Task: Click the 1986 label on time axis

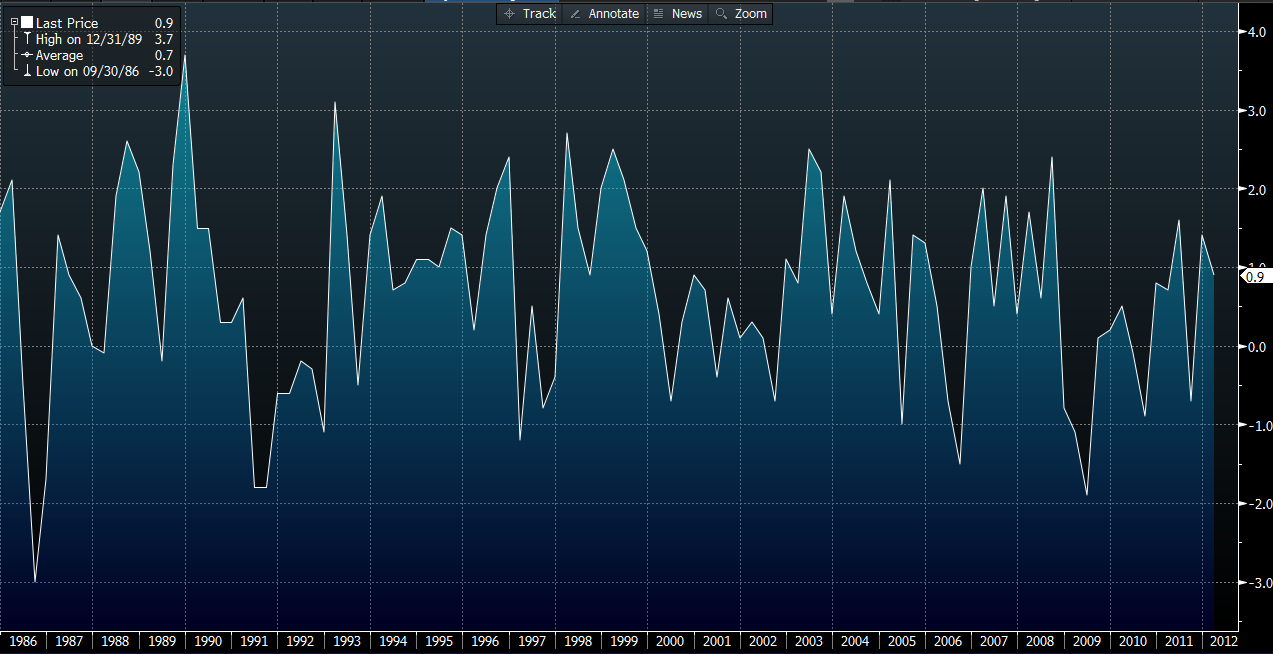Action: coord(22,641)
